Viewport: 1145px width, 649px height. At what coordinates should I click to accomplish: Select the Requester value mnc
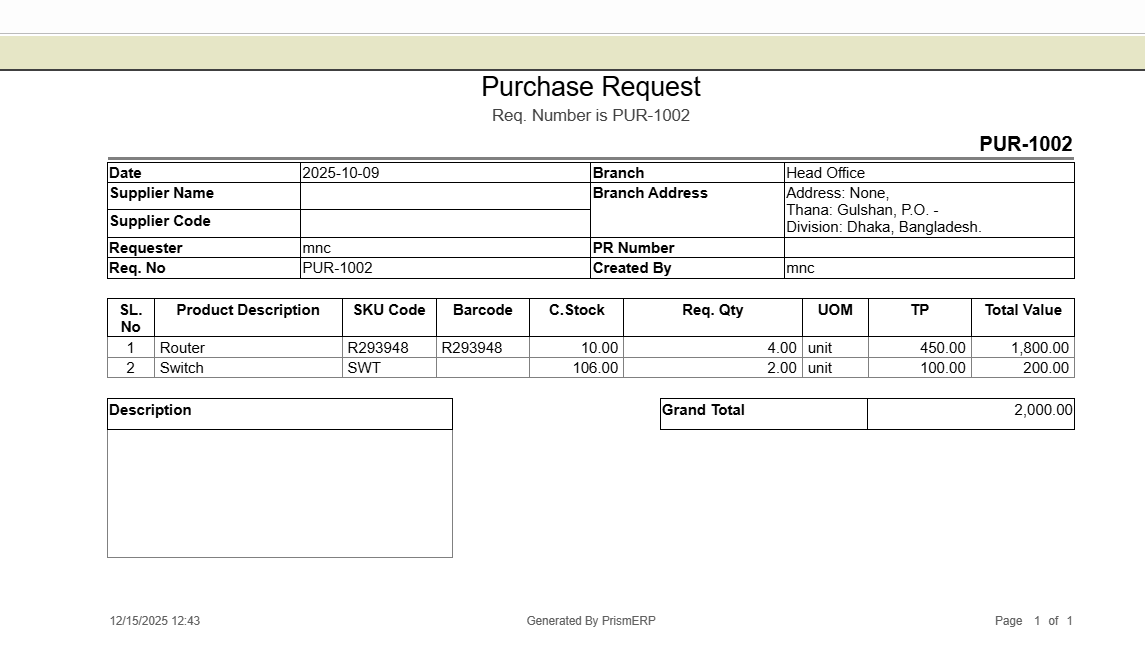[317, 248]
